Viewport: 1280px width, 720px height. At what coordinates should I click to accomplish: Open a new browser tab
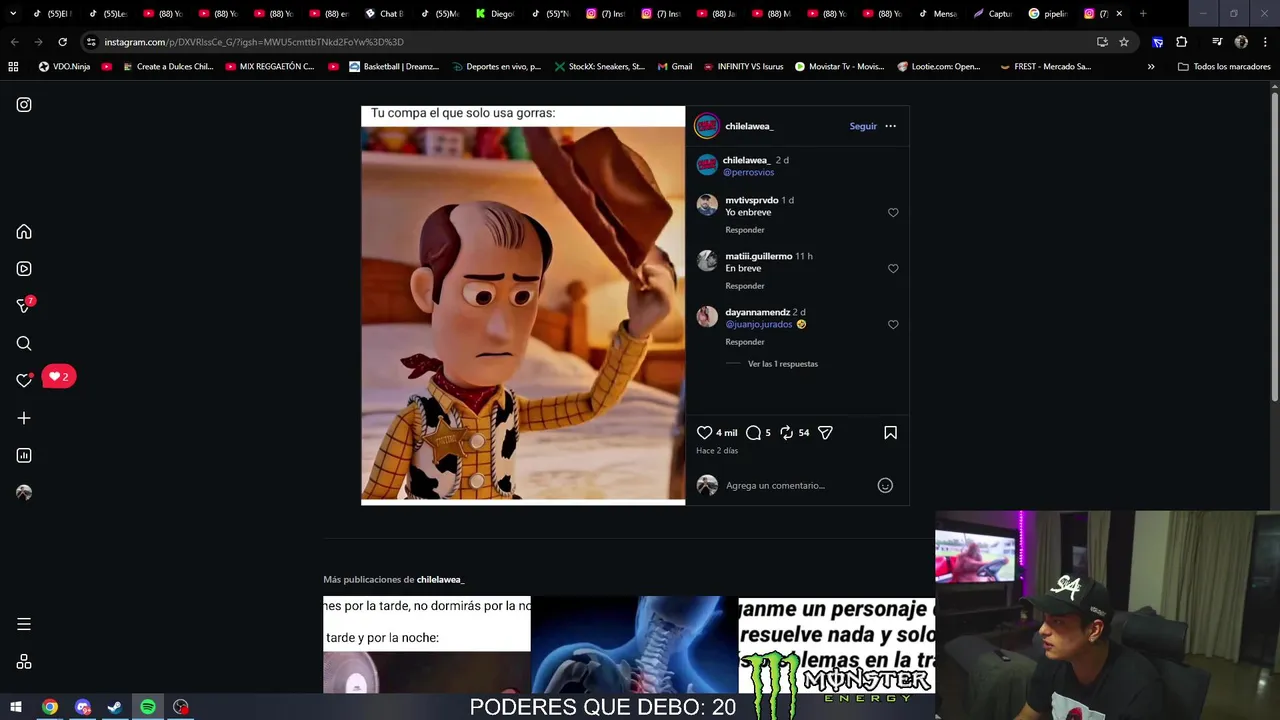(1143, 14)
